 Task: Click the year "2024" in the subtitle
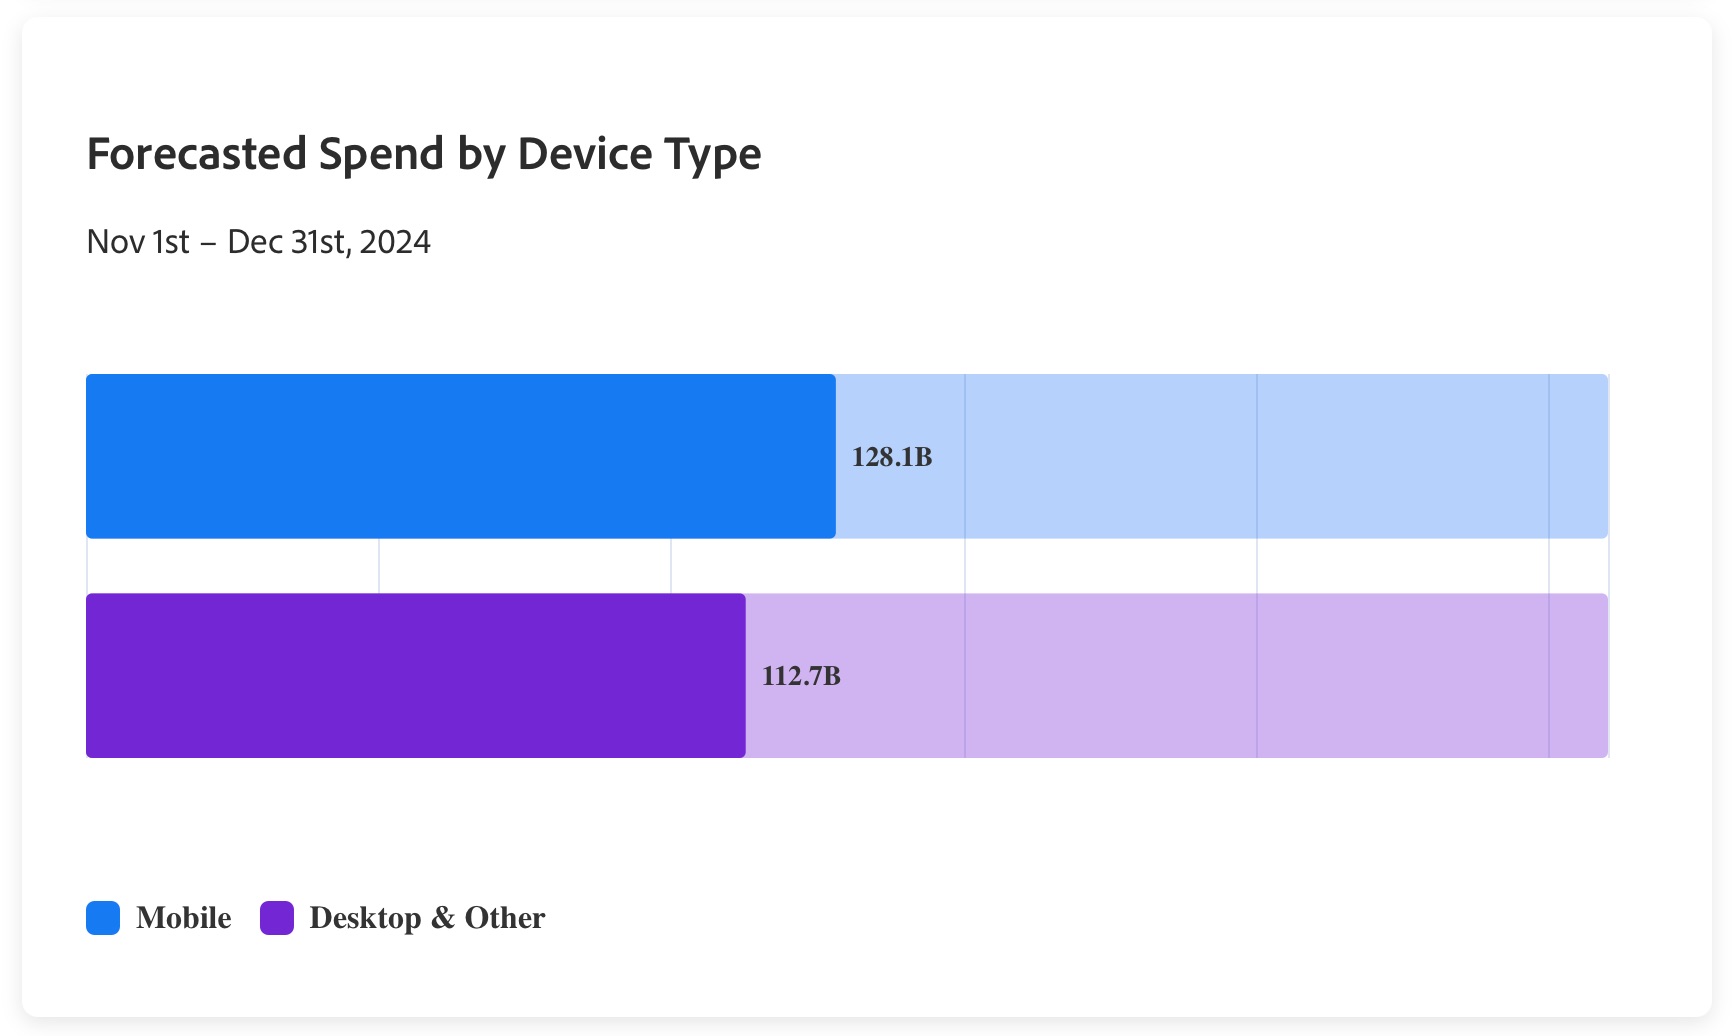coord(395,242)
